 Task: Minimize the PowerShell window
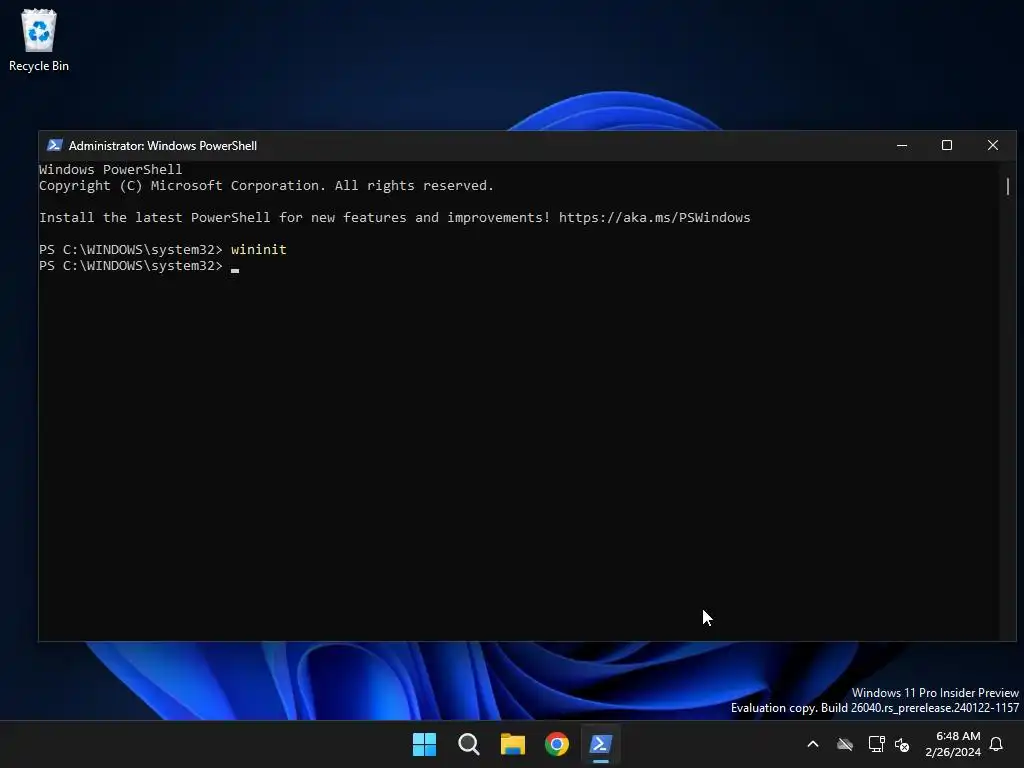pos(902,145)
